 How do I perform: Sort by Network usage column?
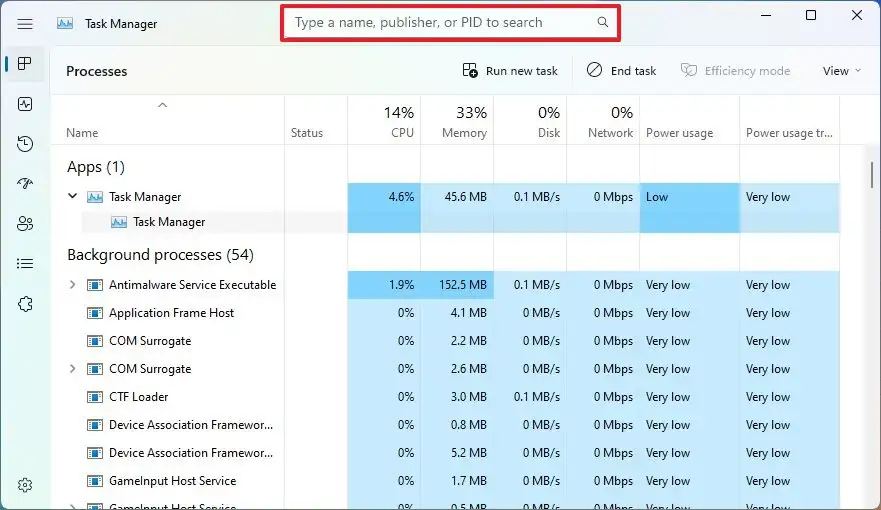tap(603, 121)
